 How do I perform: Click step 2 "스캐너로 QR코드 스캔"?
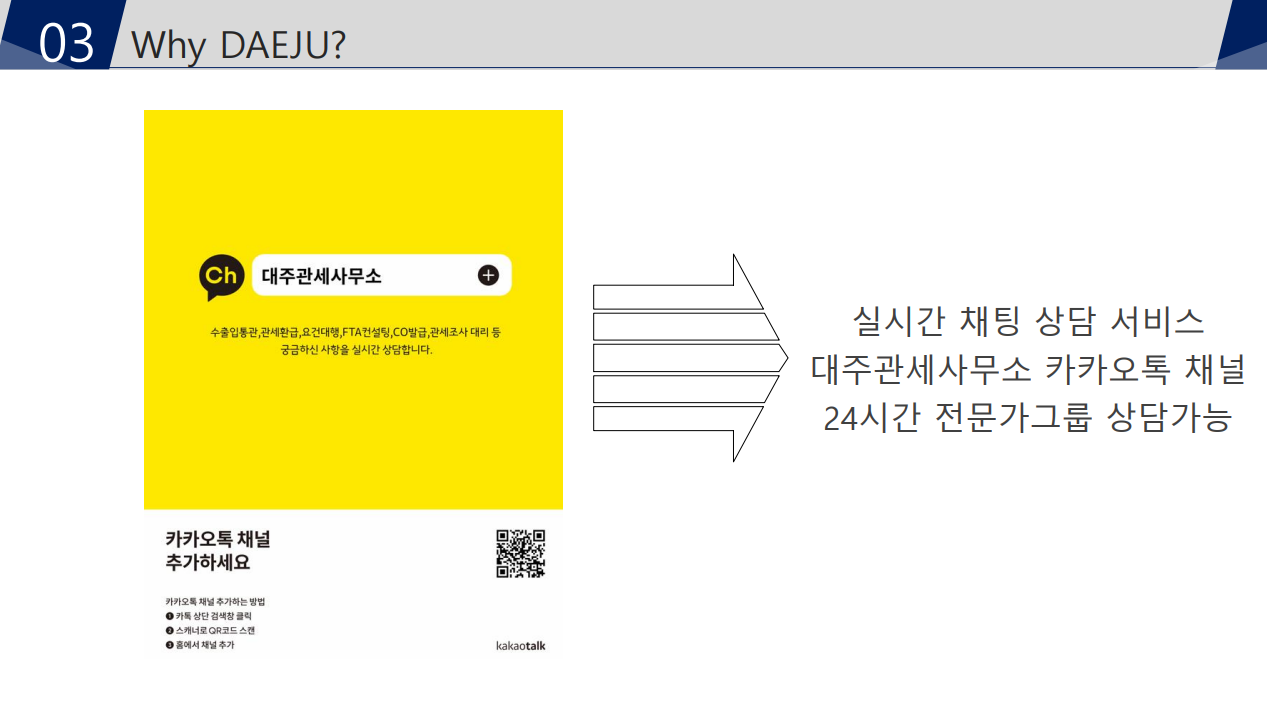tap(210, 631)
